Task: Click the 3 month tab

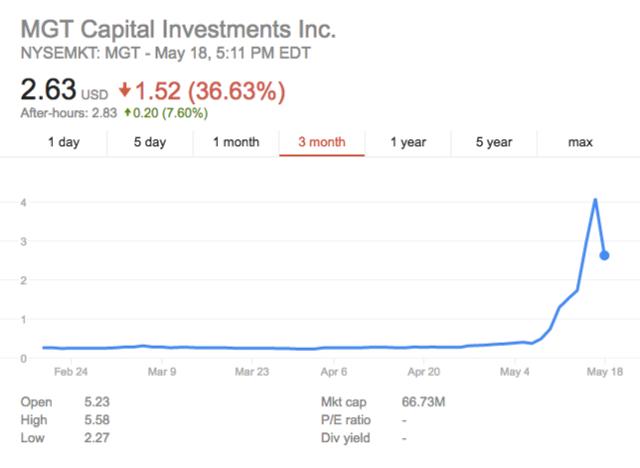Action: [322, 142]
